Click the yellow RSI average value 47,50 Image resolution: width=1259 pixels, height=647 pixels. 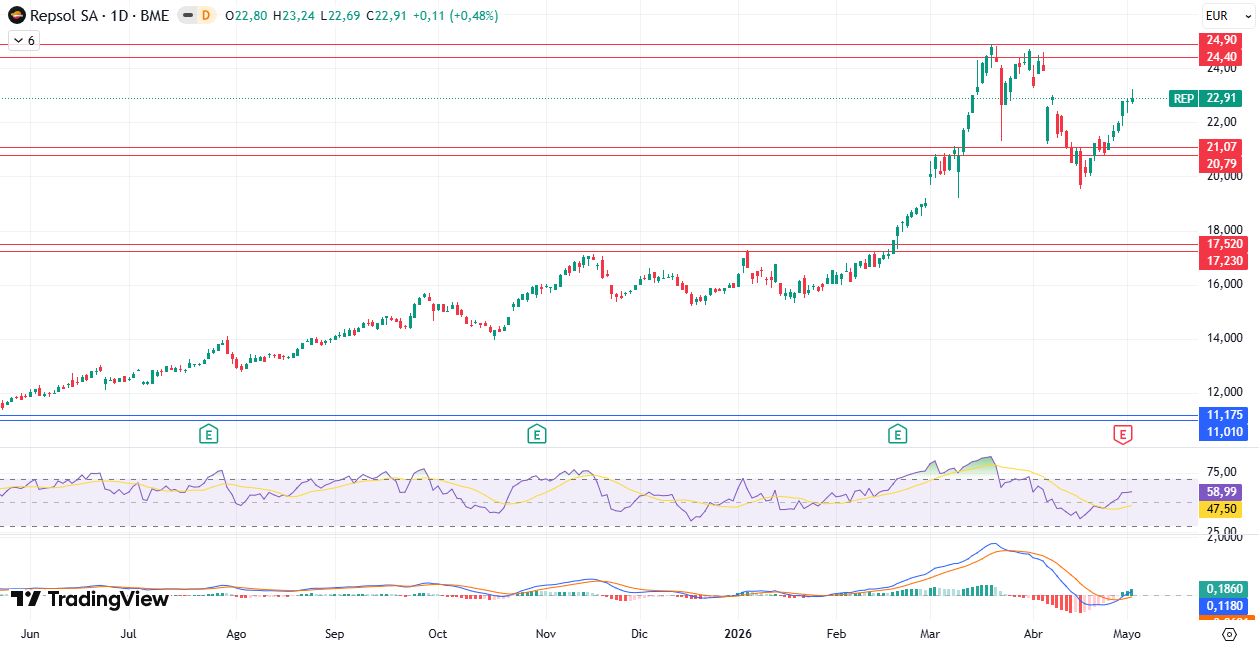tap(1221, 509)
